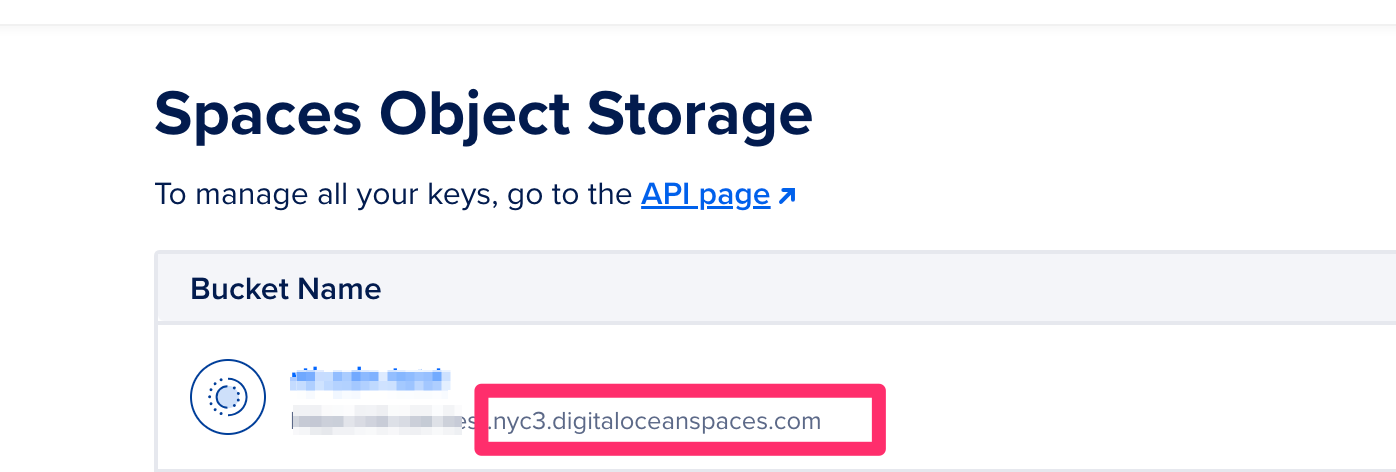The image size is (1396, 472).
Task: Click the word 'Spaces' in the heading
Action: point(257,115)
